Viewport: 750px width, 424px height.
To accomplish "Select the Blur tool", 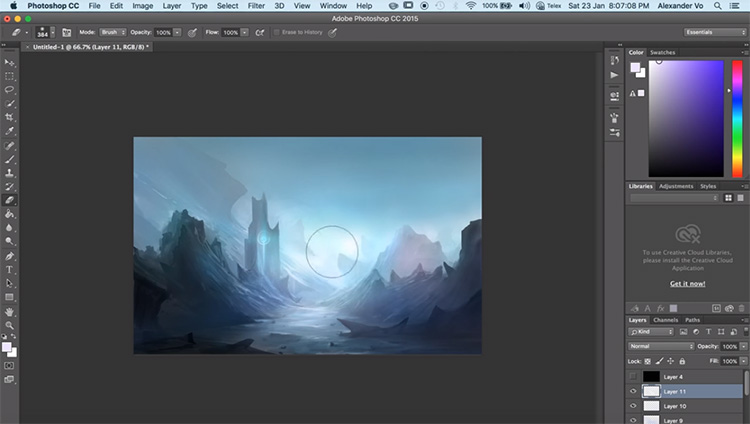I will click(9, 227).
